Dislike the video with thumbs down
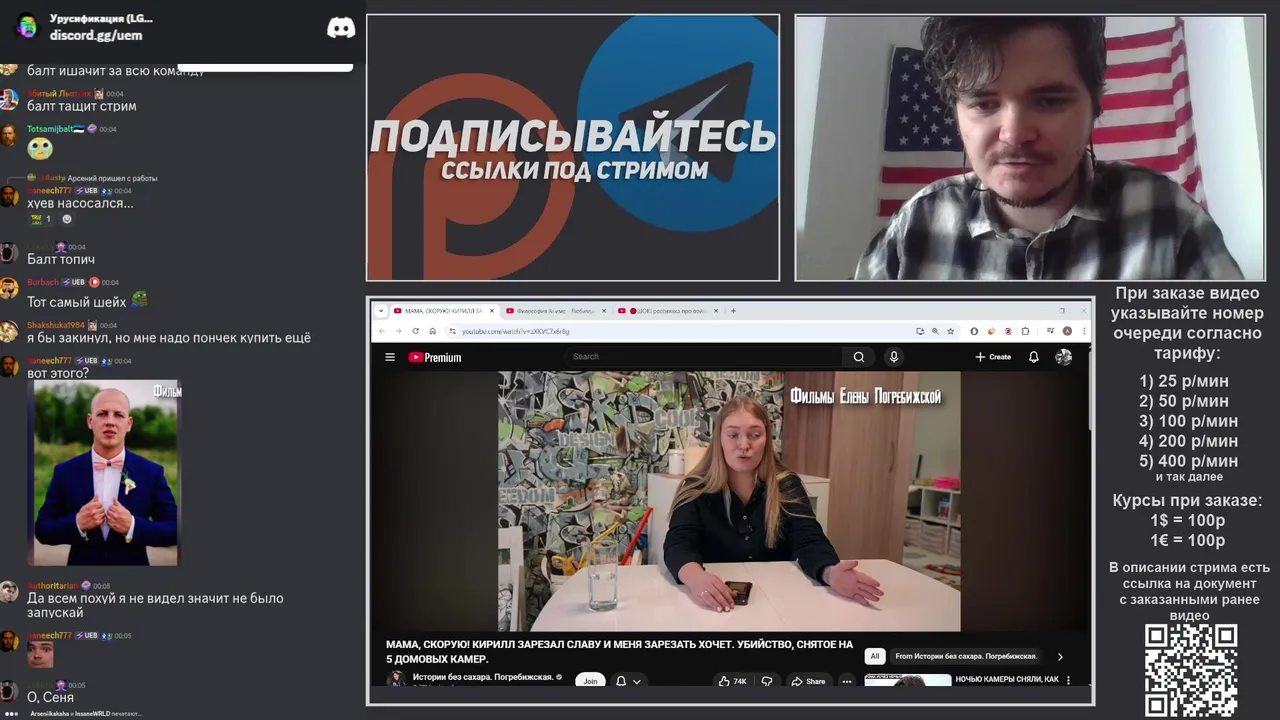 click(x=767, y=681)
